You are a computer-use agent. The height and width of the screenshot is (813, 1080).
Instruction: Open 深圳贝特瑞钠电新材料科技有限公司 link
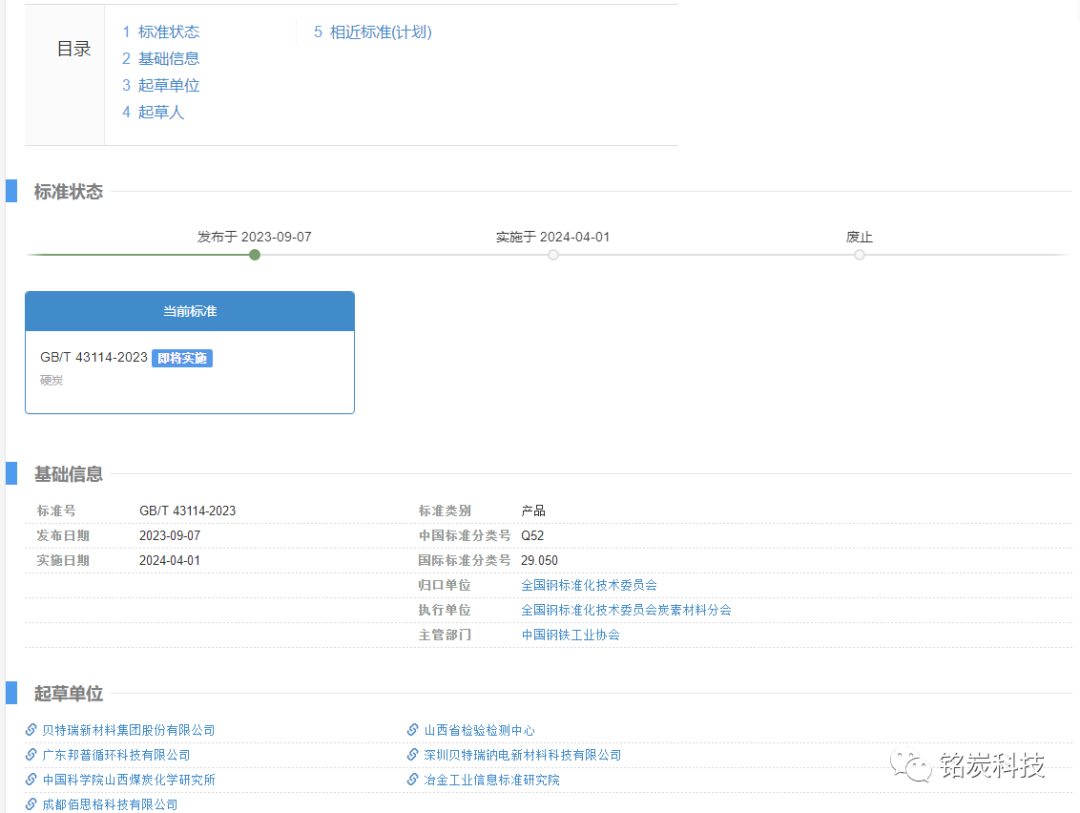[523, 755]
